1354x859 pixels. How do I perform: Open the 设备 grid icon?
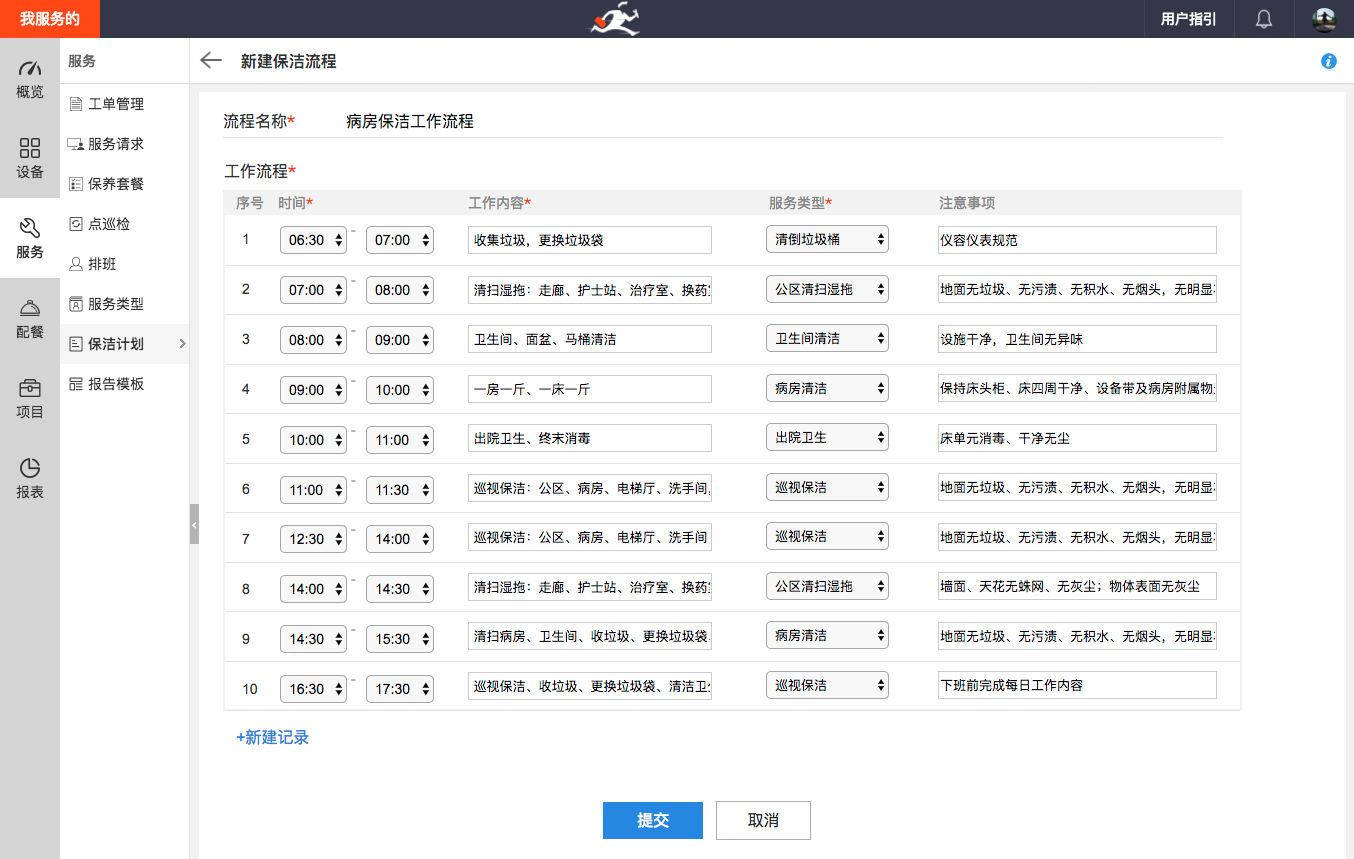(30, 148)
